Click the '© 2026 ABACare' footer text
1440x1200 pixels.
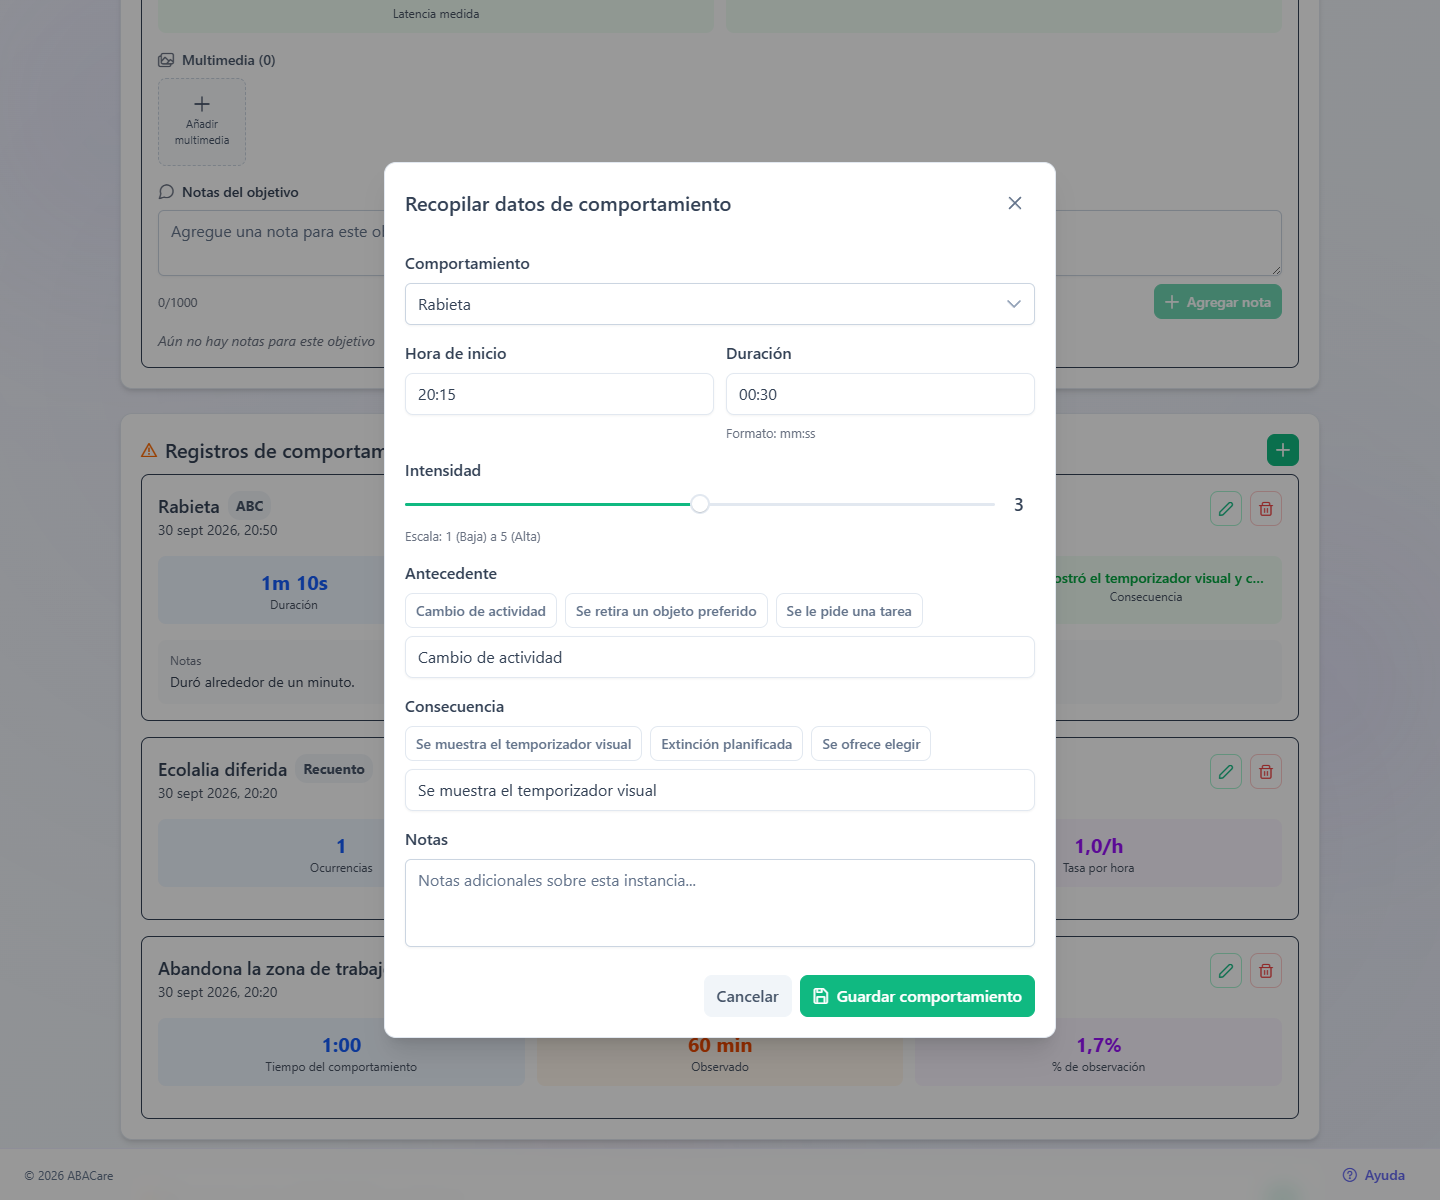pos(69,1176)
